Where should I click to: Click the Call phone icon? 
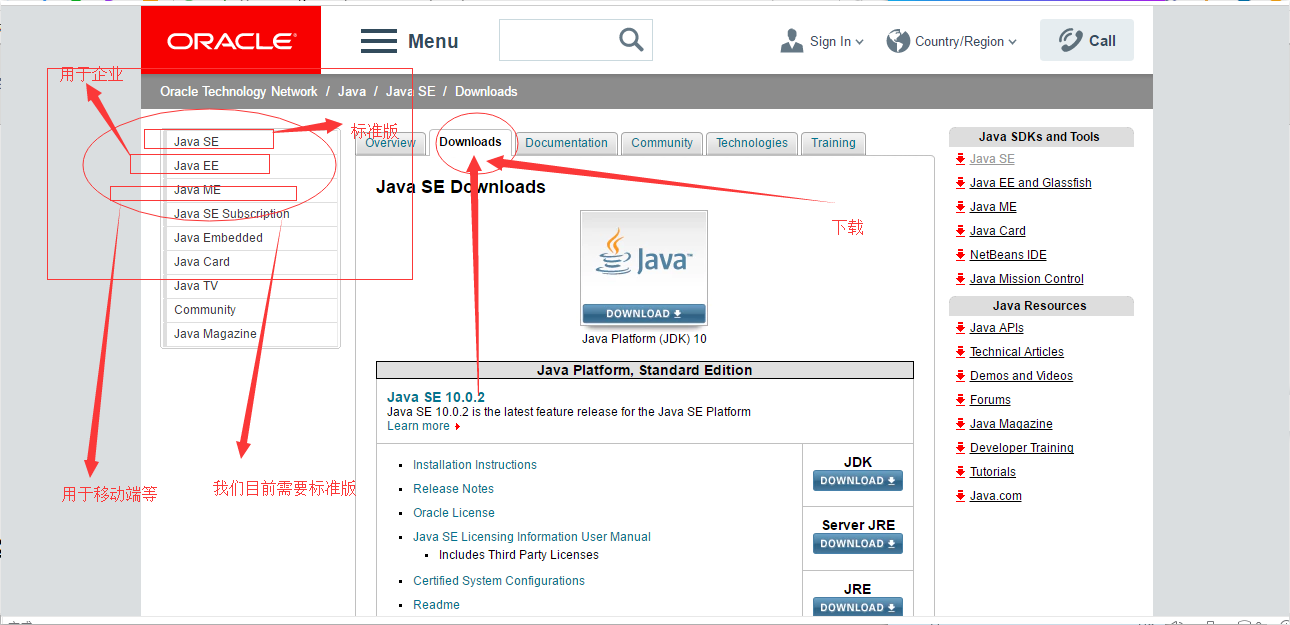pyautogui.click(x=1070, y=41)
